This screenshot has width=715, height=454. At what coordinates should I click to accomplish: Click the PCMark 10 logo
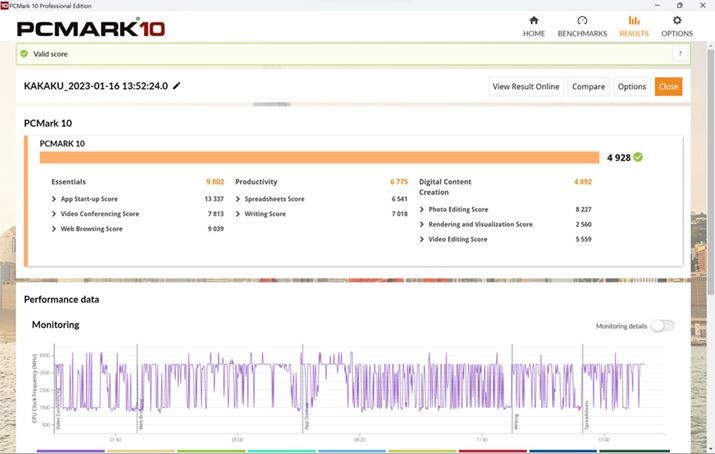tap(91, 28)
